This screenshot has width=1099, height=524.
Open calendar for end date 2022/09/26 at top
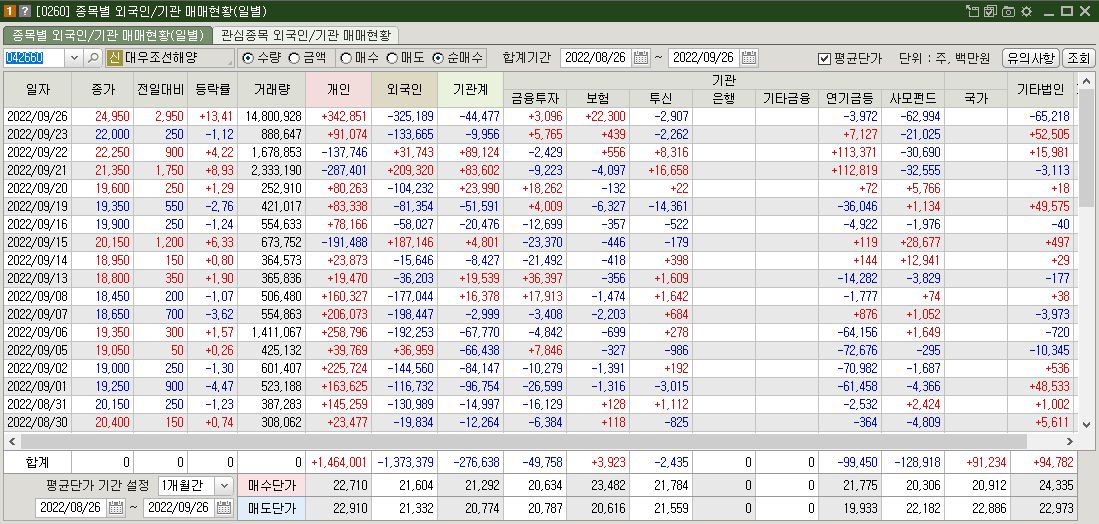pos(749,58)
